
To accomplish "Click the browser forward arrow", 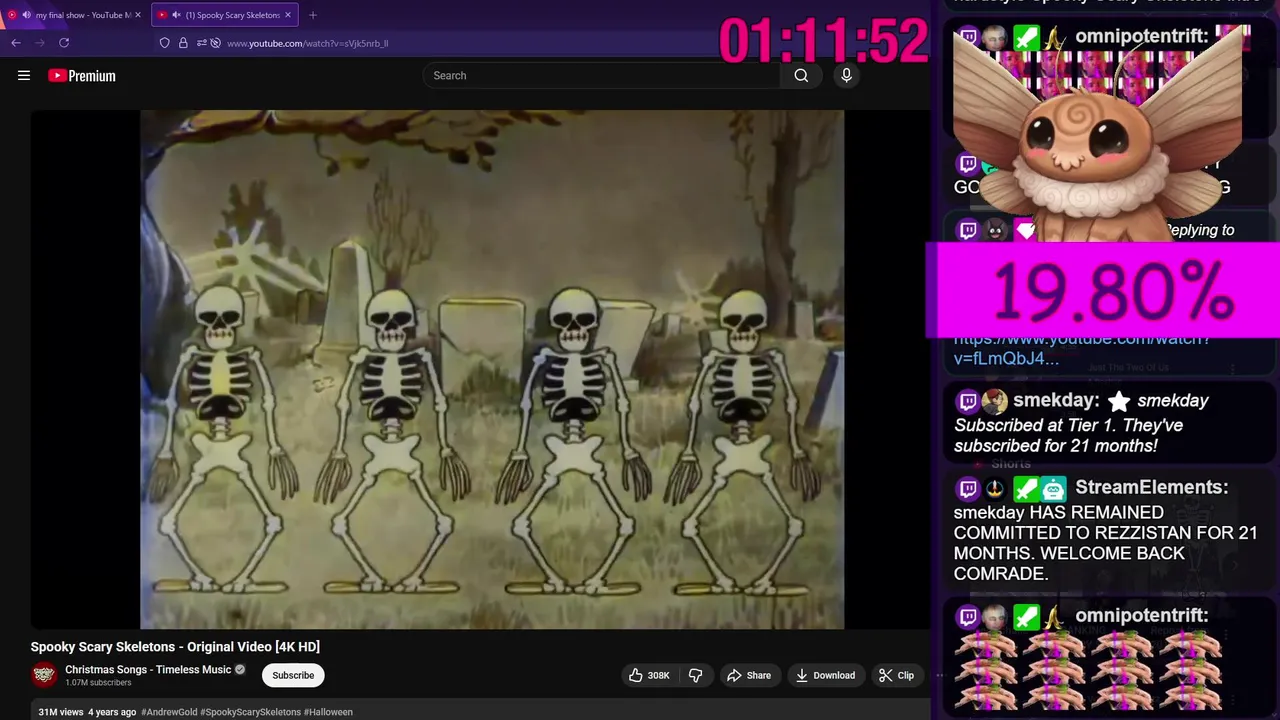I will [40, 43].
